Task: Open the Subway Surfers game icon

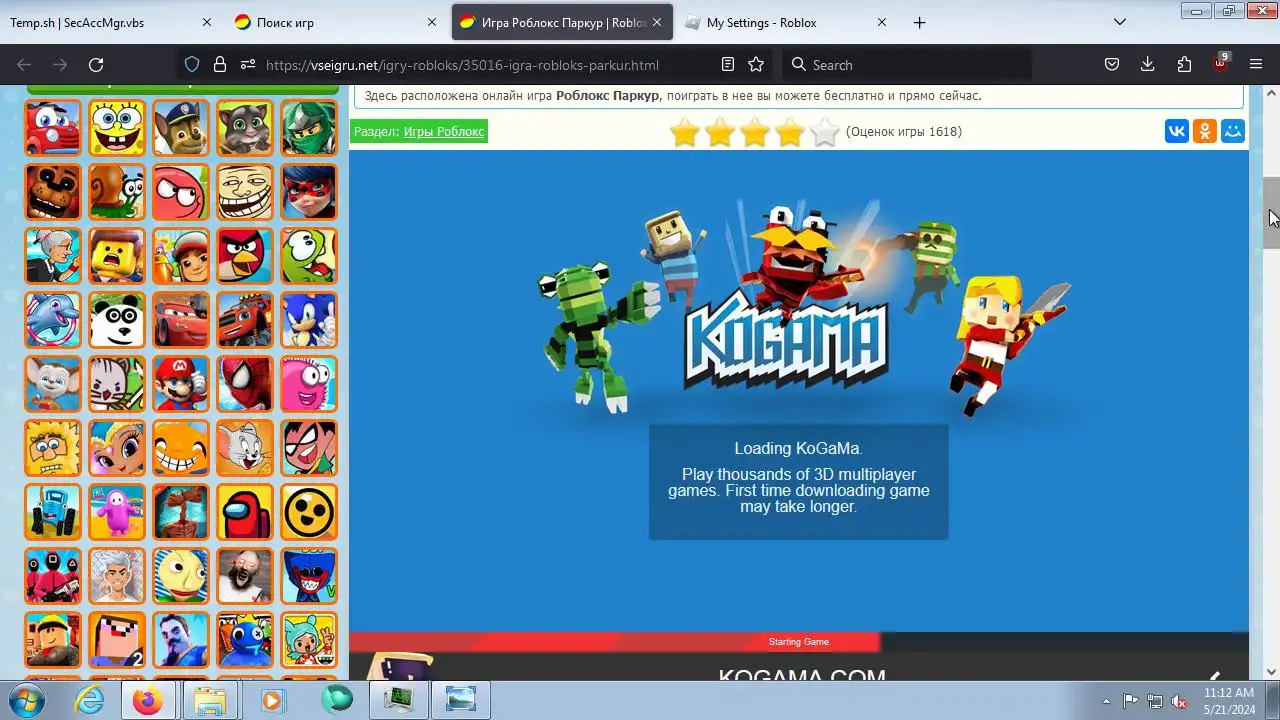Action: [x=181, y=256]
